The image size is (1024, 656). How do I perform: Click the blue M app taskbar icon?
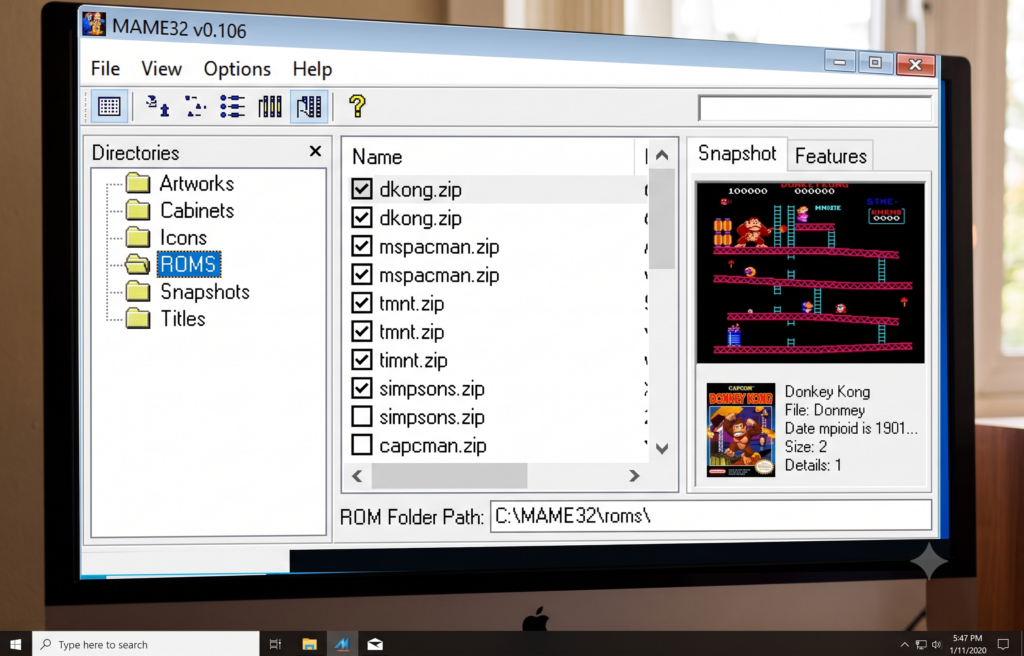342,644
